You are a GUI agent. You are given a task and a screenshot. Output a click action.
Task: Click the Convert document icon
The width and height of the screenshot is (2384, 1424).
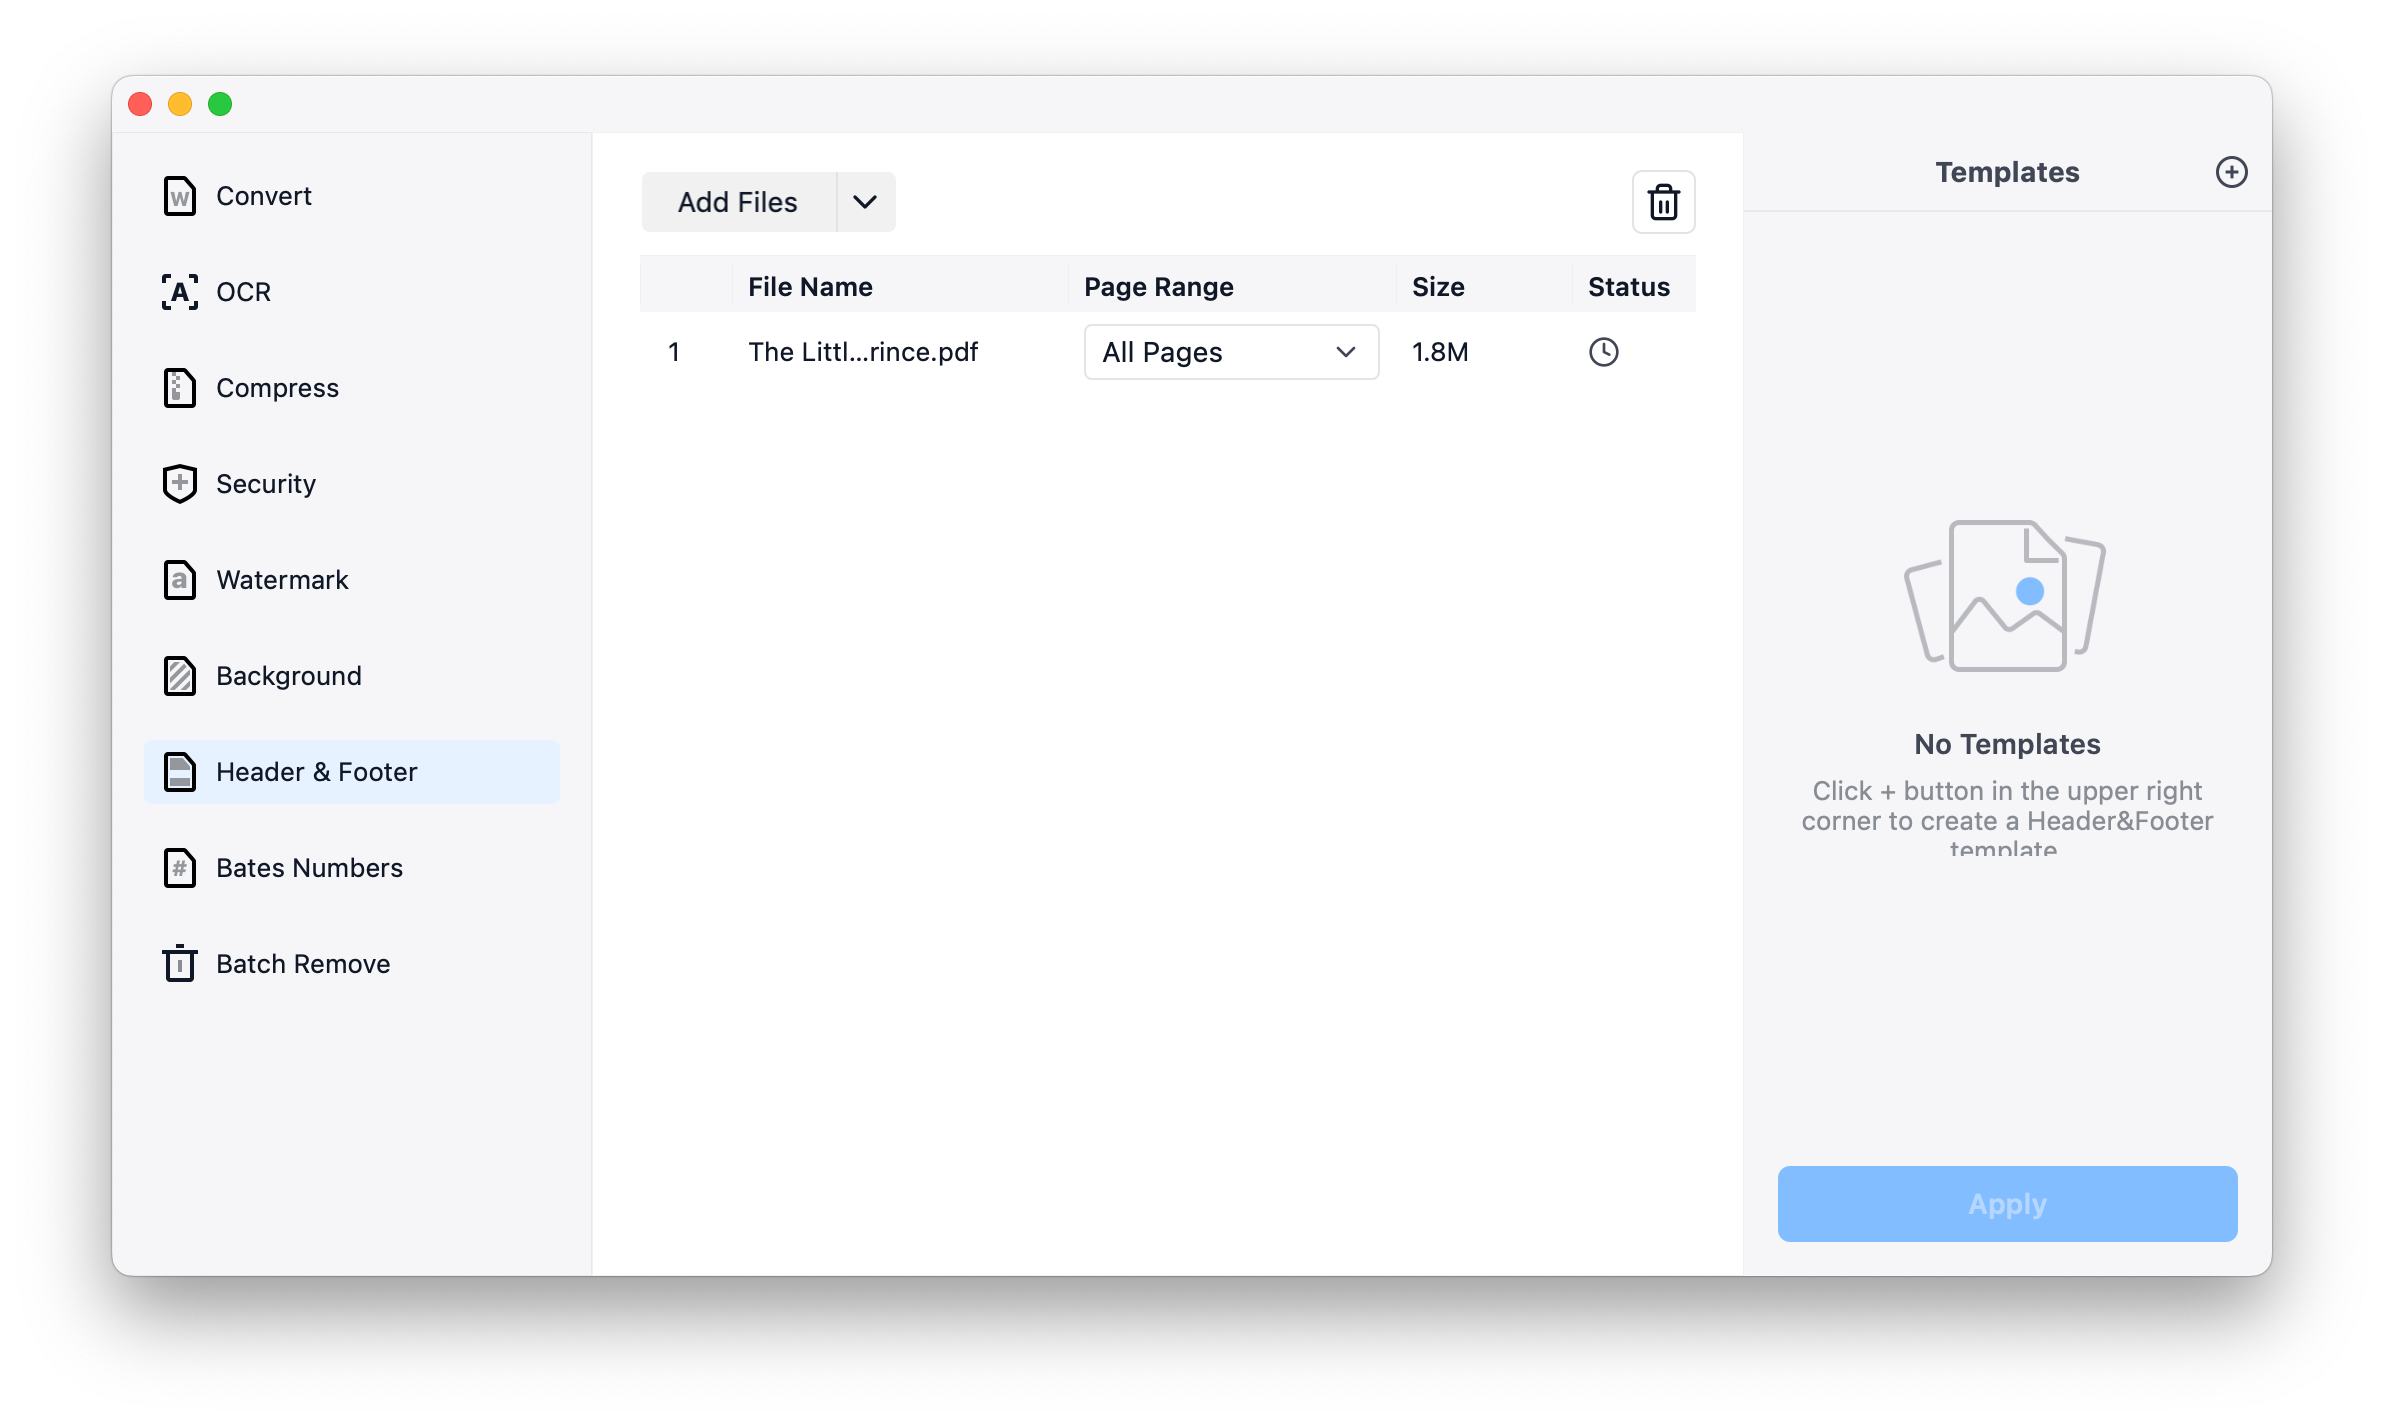pos(179,196)
